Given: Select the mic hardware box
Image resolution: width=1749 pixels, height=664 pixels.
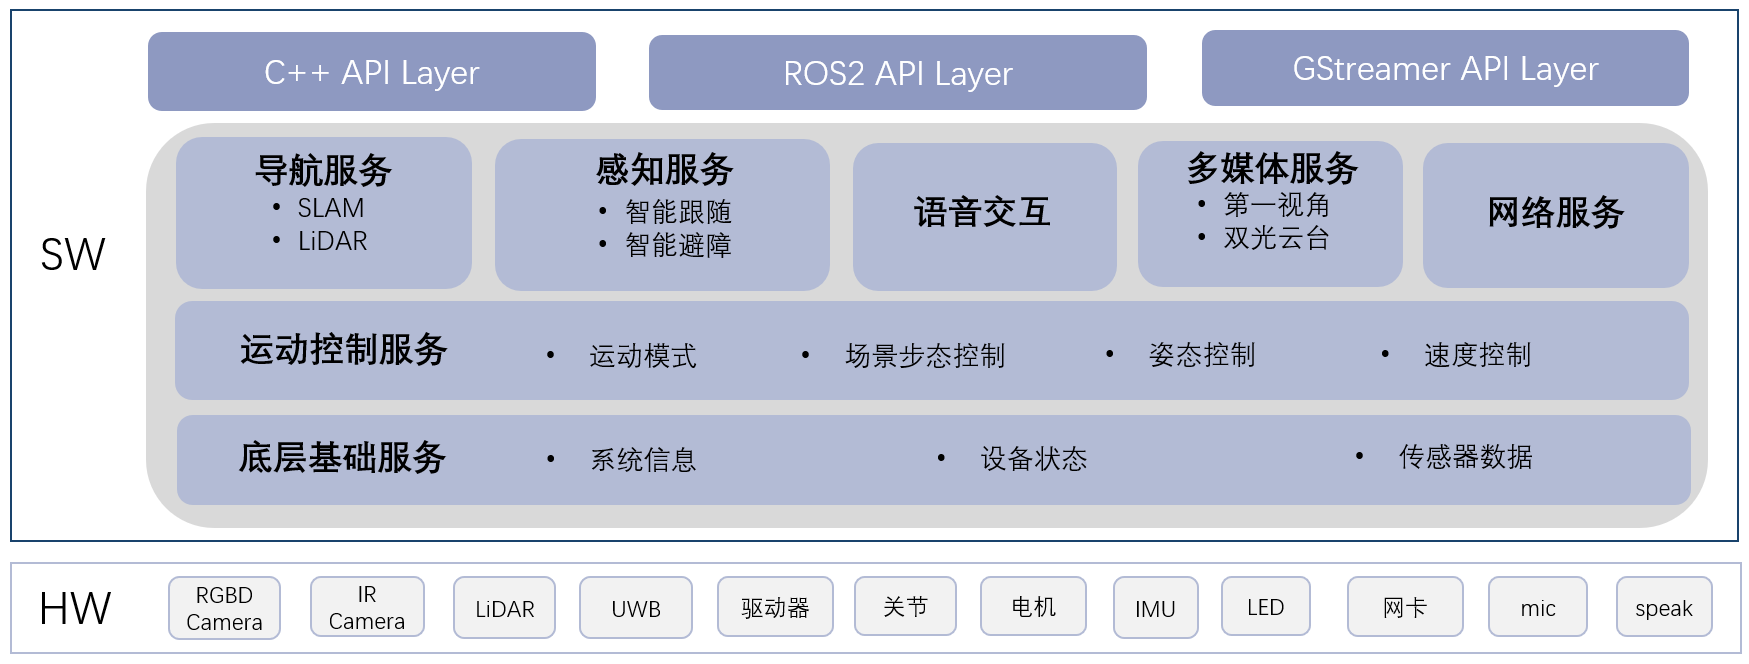Looking at the screenshot, I should [x=1538, y=607].
